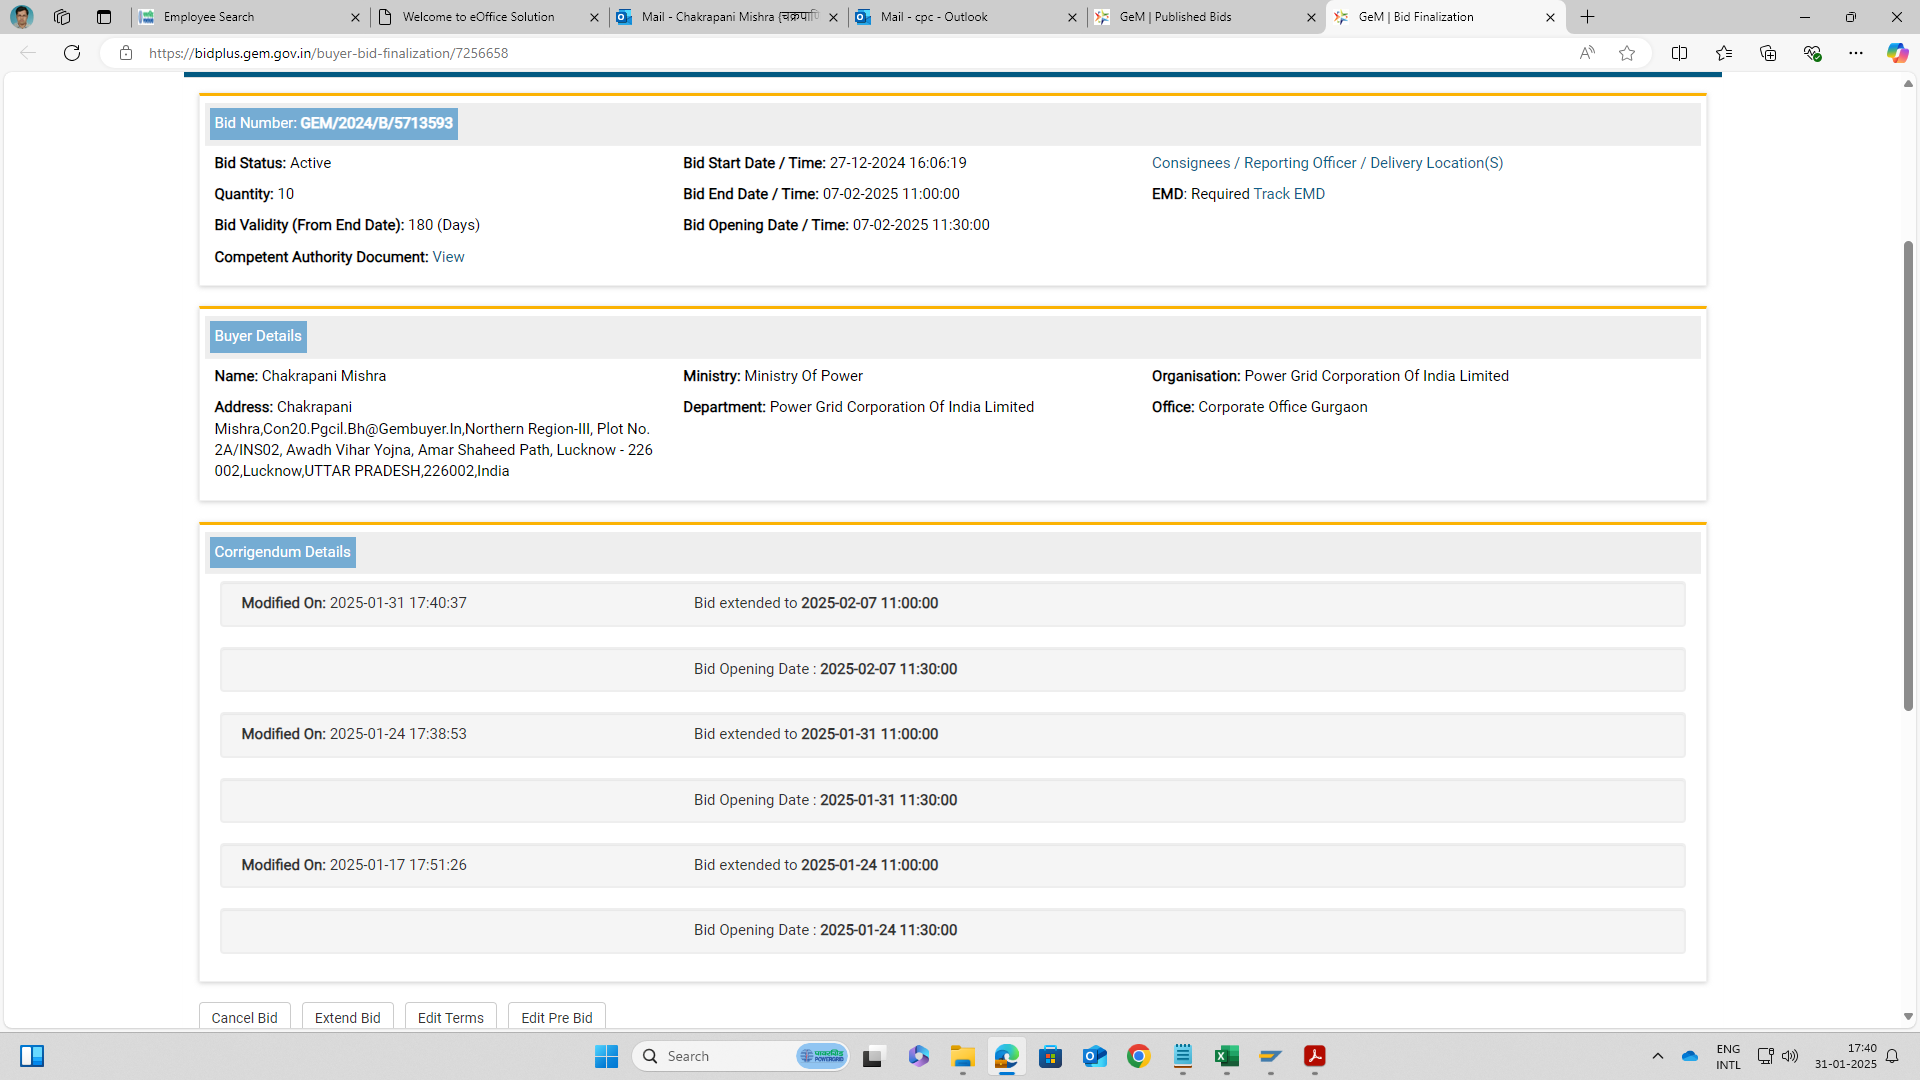Open OneDrive cloud tray icon

1690,1056
